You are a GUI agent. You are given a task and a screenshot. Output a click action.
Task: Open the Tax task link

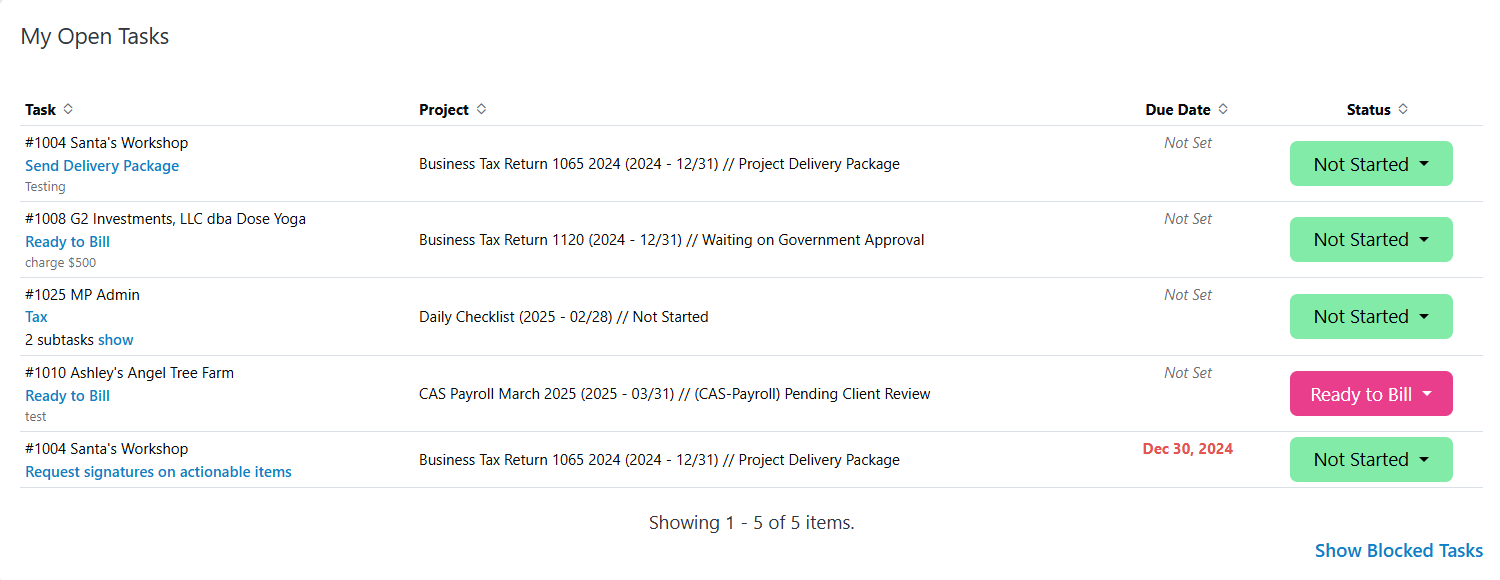tap(36, 317)
